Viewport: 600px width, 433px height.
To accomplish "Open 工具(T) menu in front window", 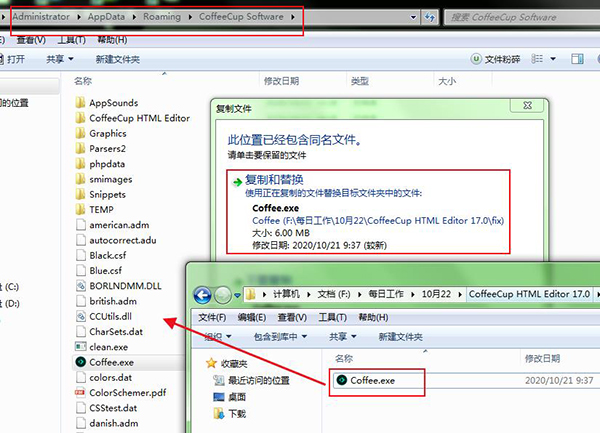I will click(x=333, y=317).
